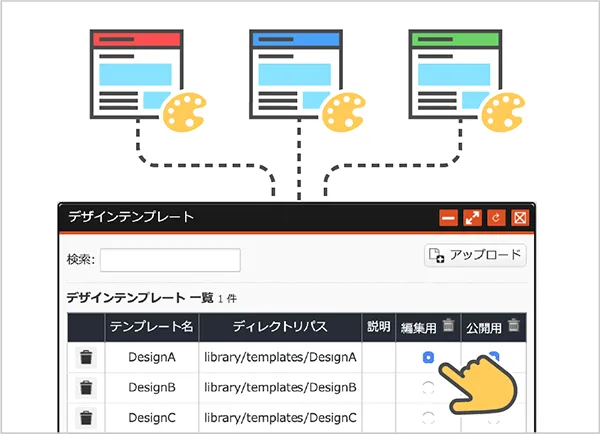This screenshot has height=434, width=600.
Task: Click the trash icon for DesignB
Action: 86,387
